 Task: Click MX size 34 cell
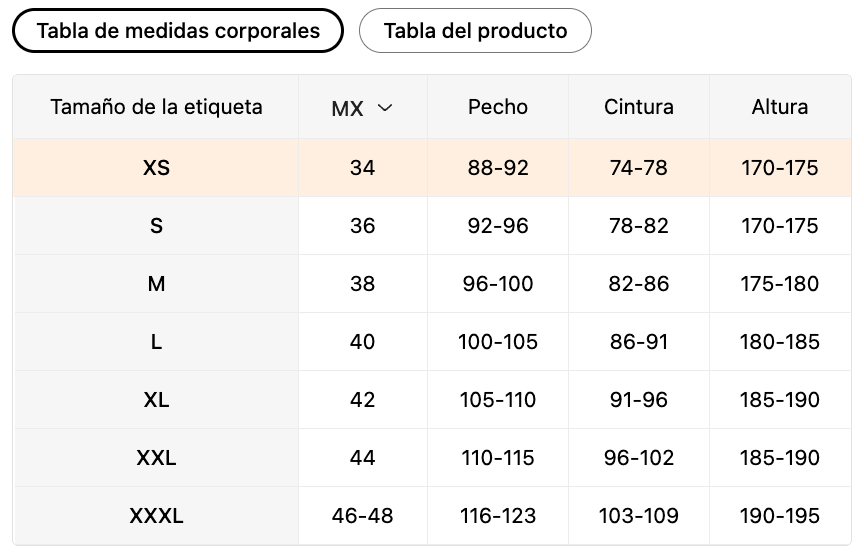[x=363, y=168]
